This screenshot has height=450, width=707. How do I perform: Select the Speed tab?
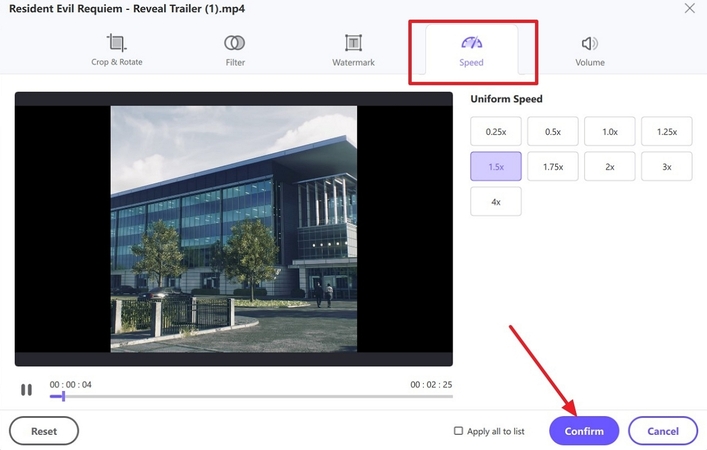coord(472,51)
